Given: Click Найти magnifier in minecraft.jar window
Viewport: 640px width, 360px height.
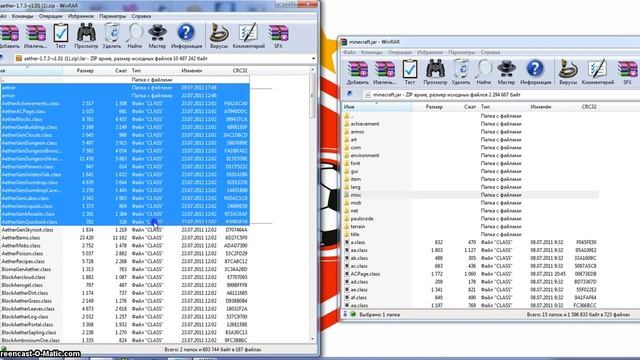Looking at the screenshot, I should [483, 72].
